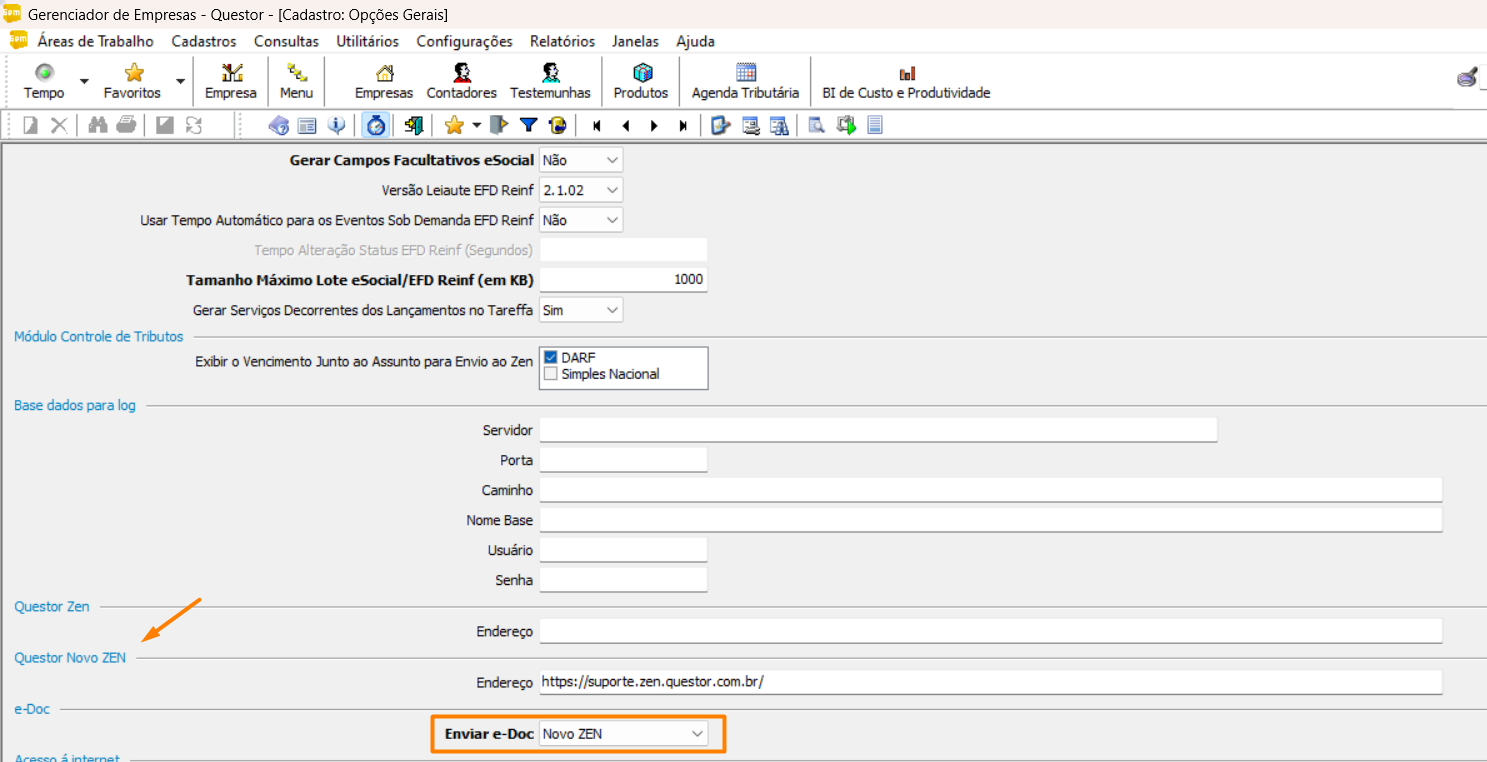Open the Janelas menu
Viewport: 1487px width, 762px height.
click(635, 41)
